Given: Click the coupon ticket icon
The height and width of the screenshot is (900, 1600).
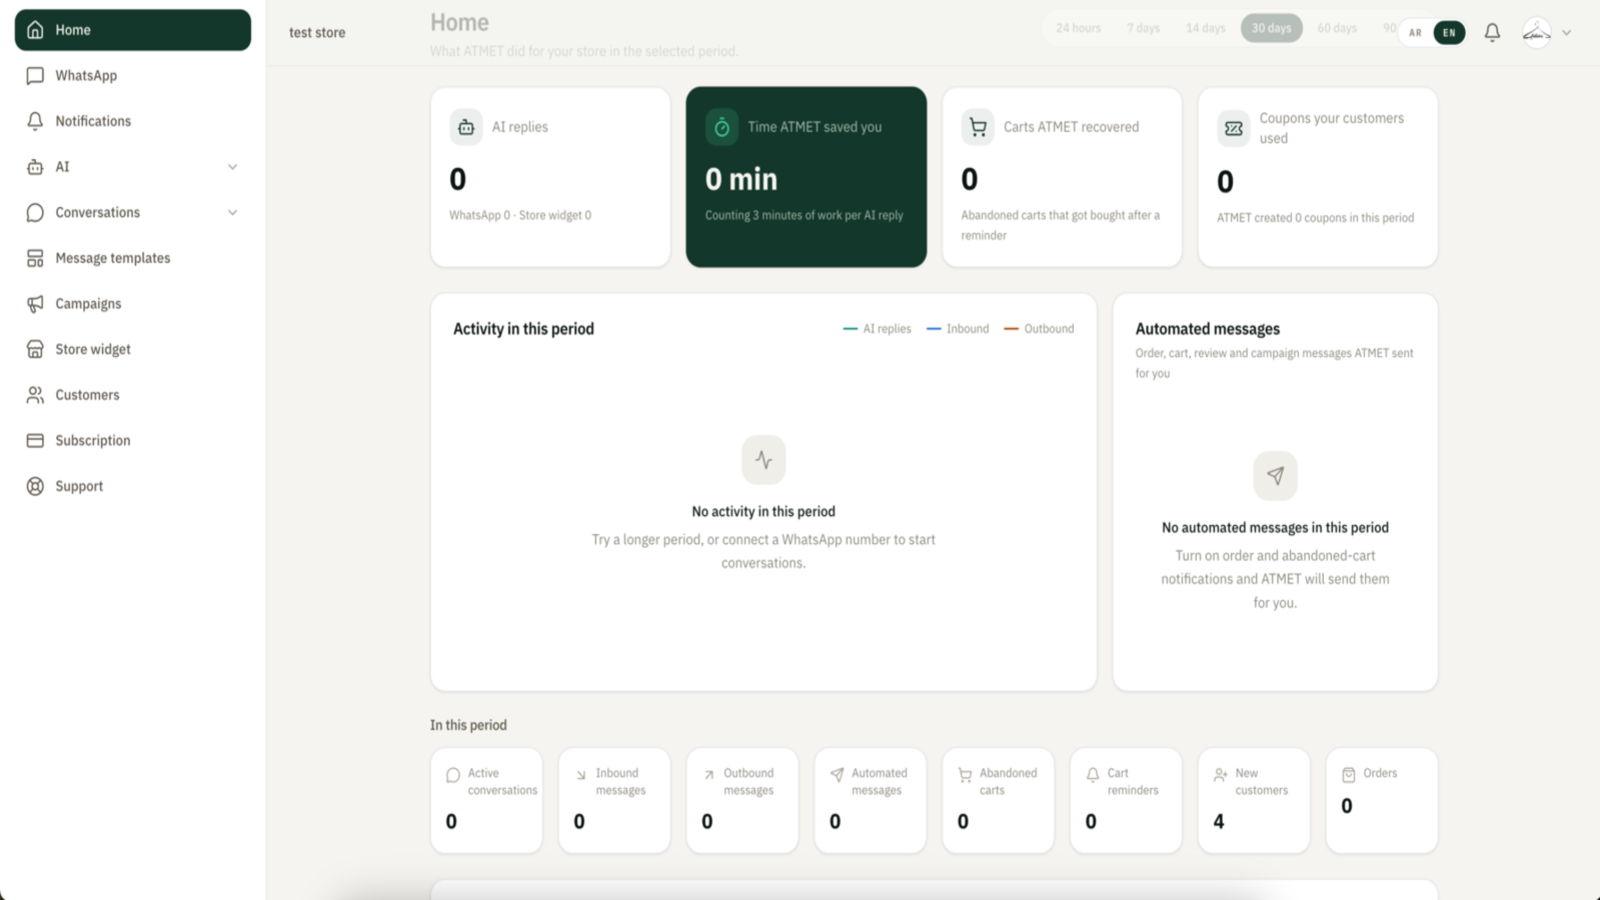Looking at the screenshot, I should 1234,128.
